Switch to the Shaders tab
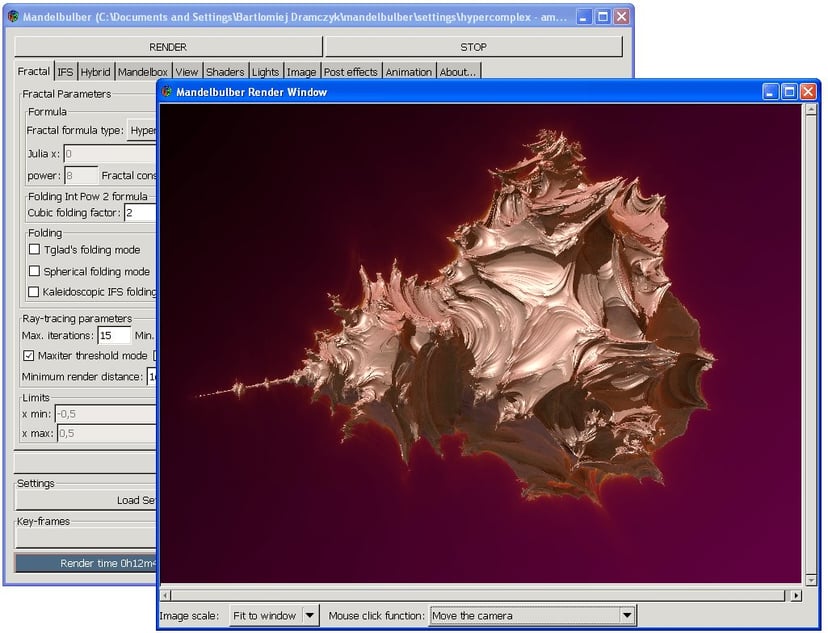Screen dimensions: 828x633 coord(225,72)
